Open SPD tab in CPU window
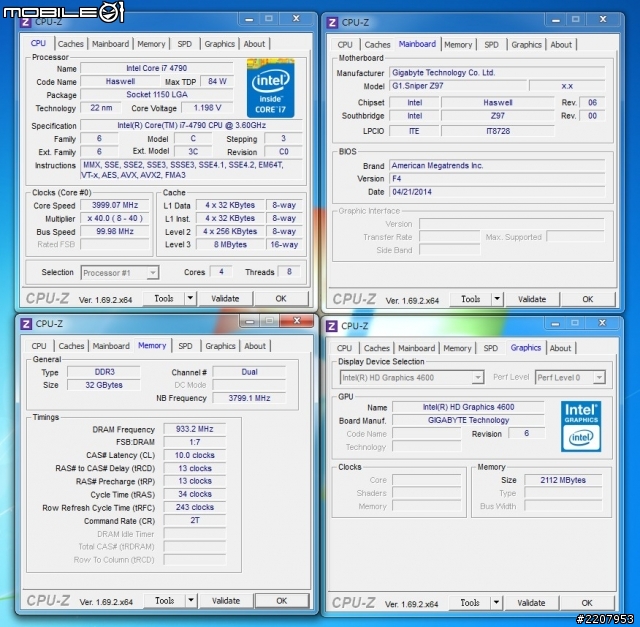 click(184, 44)
